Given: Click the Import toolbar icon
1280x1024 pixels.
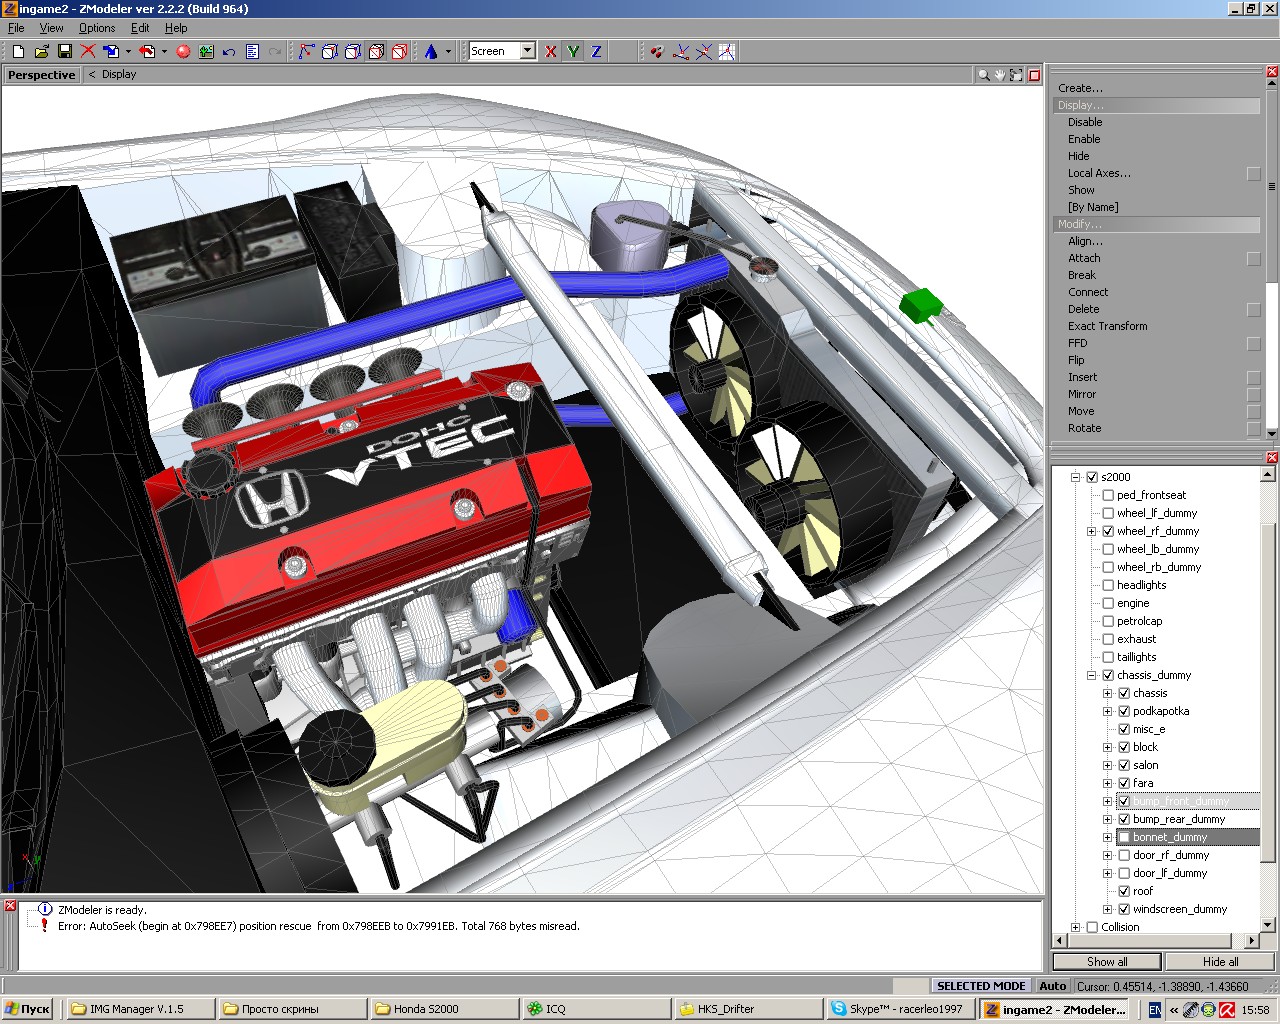Looking at the screenshot, I should click(x=111, y=51).
